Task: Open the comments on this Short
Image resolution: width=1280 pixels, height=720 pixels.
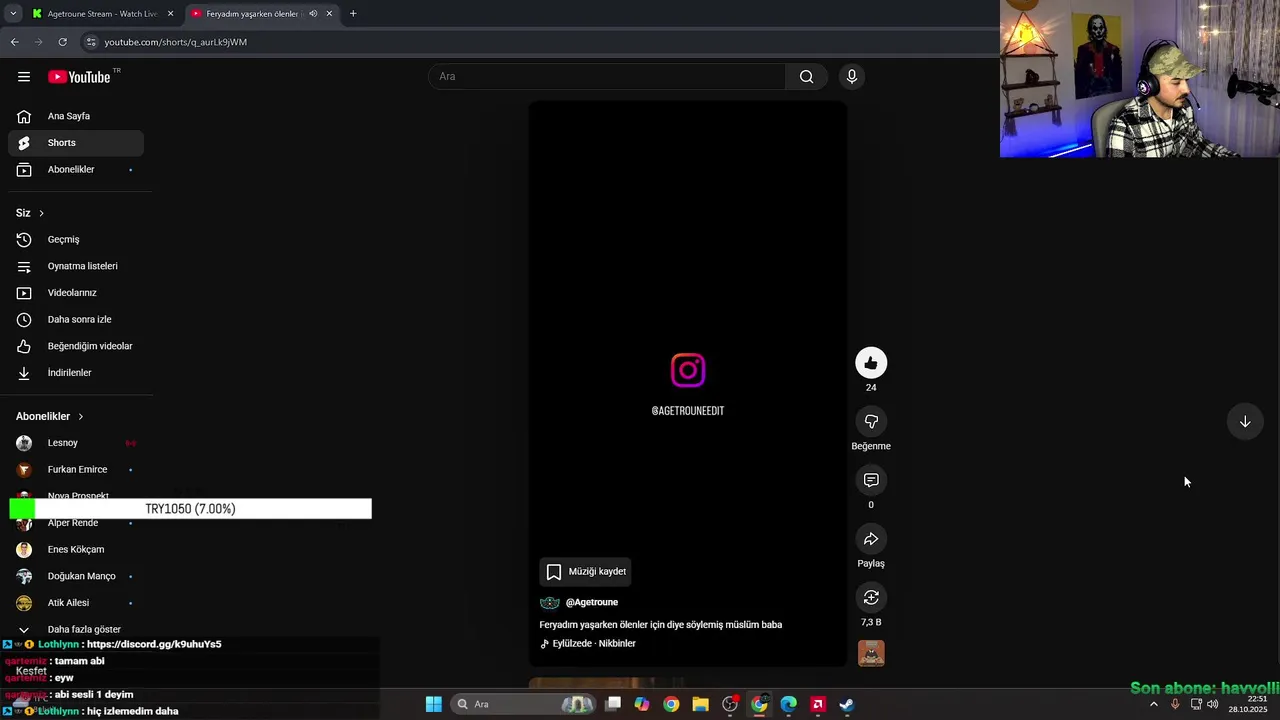Action: pos(871,480)
